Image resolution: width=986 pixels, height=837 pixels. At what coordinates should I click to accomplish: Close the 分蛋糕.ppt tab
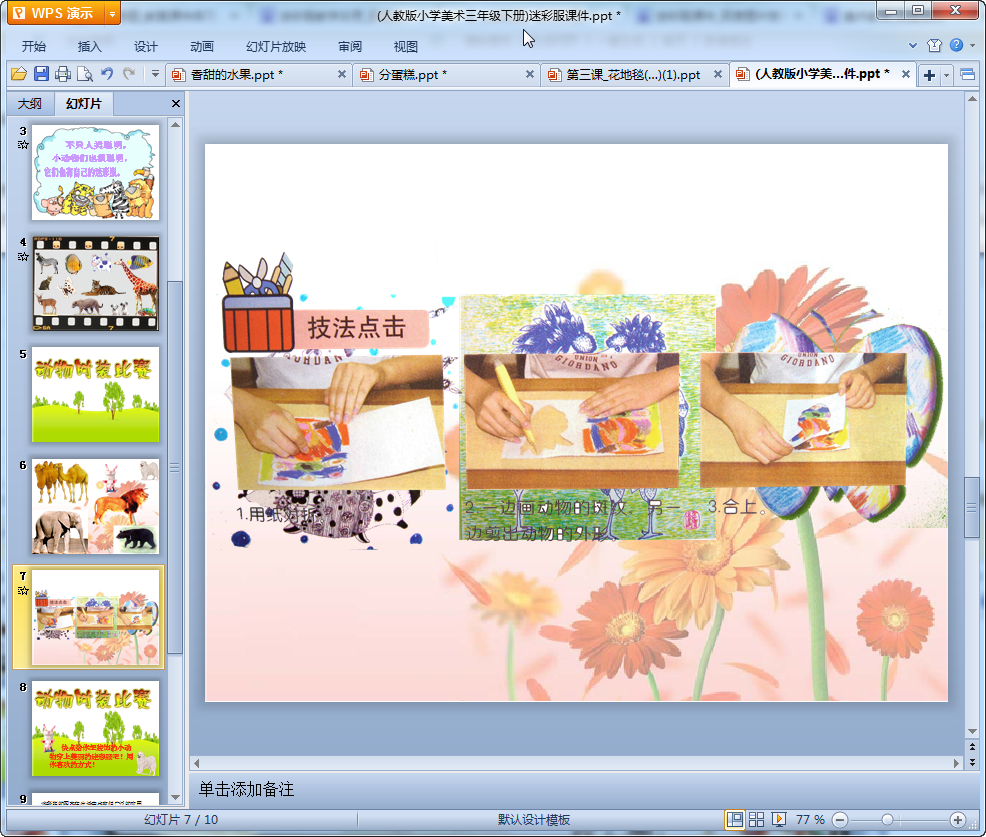coord(529,74)
